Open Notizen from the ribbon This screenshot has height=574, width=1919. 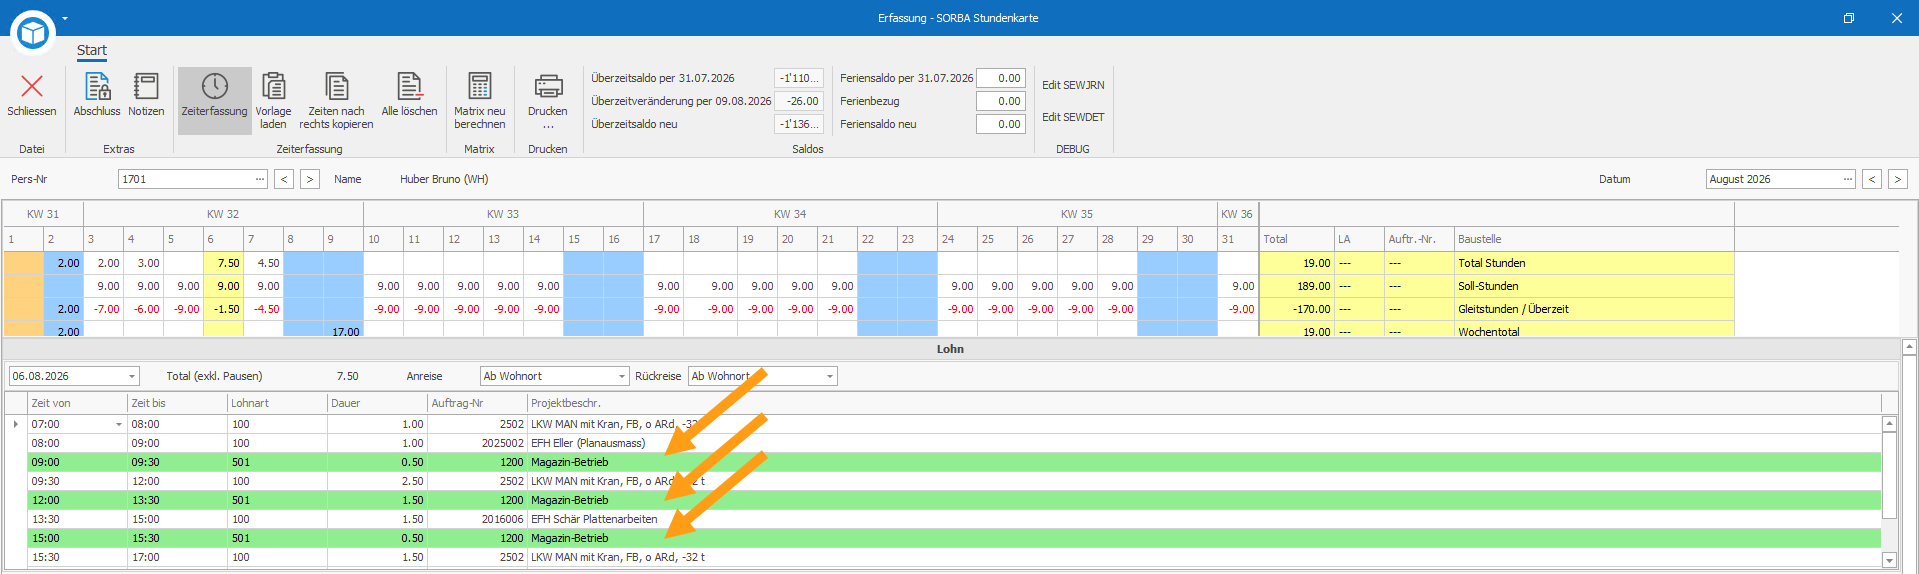pyautogui.click(x=146, y=95)
